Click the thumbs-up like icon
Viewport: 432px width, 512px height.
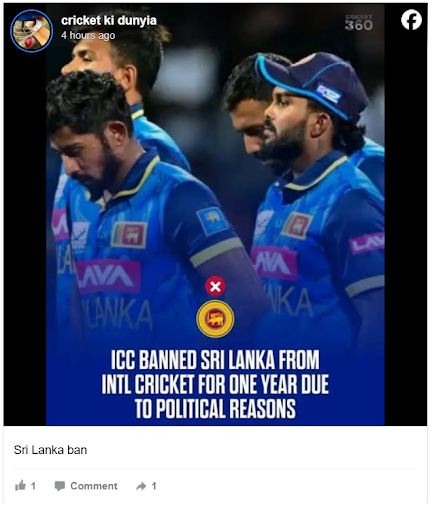tap(20, 486)
